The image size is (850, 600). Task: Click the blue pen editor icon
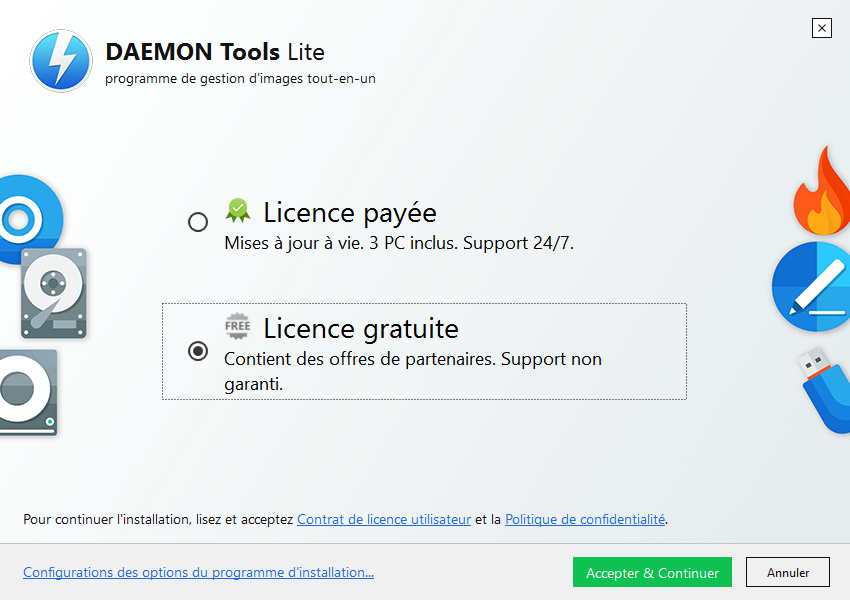(812, 287)
